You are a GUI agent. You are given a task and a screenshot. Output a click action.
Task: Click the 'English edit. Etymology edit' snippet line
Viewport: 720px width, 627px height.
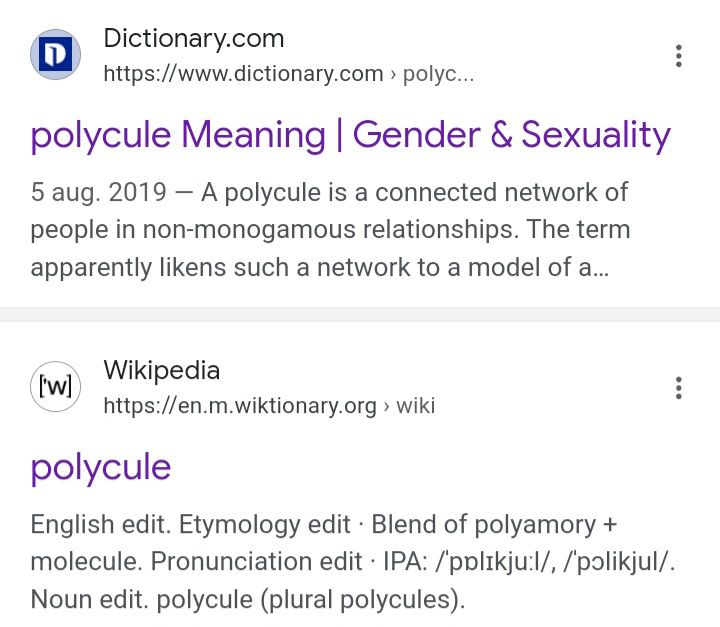[190, 524]
